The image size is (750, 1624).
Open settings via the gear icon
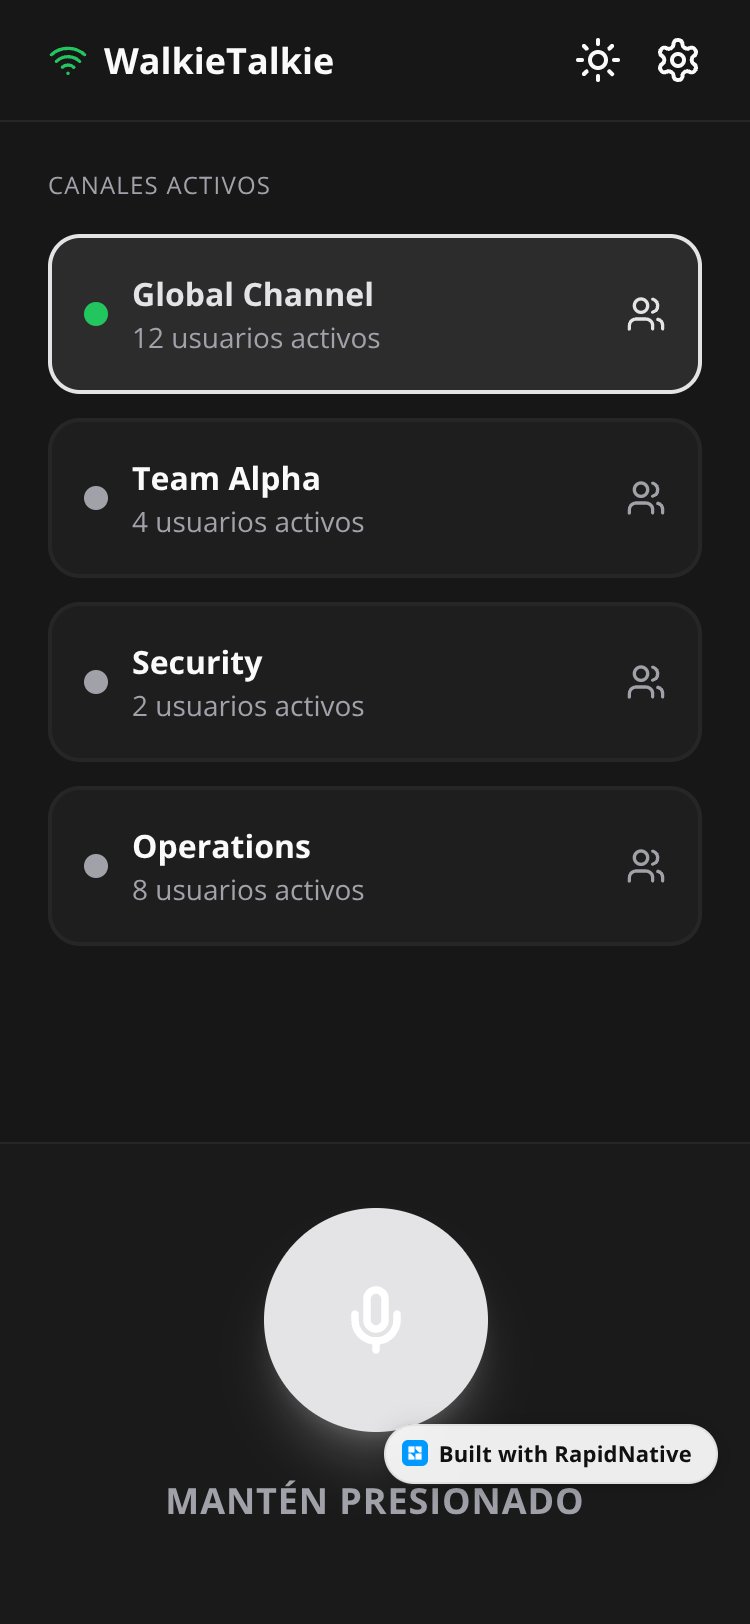point(678,61)
